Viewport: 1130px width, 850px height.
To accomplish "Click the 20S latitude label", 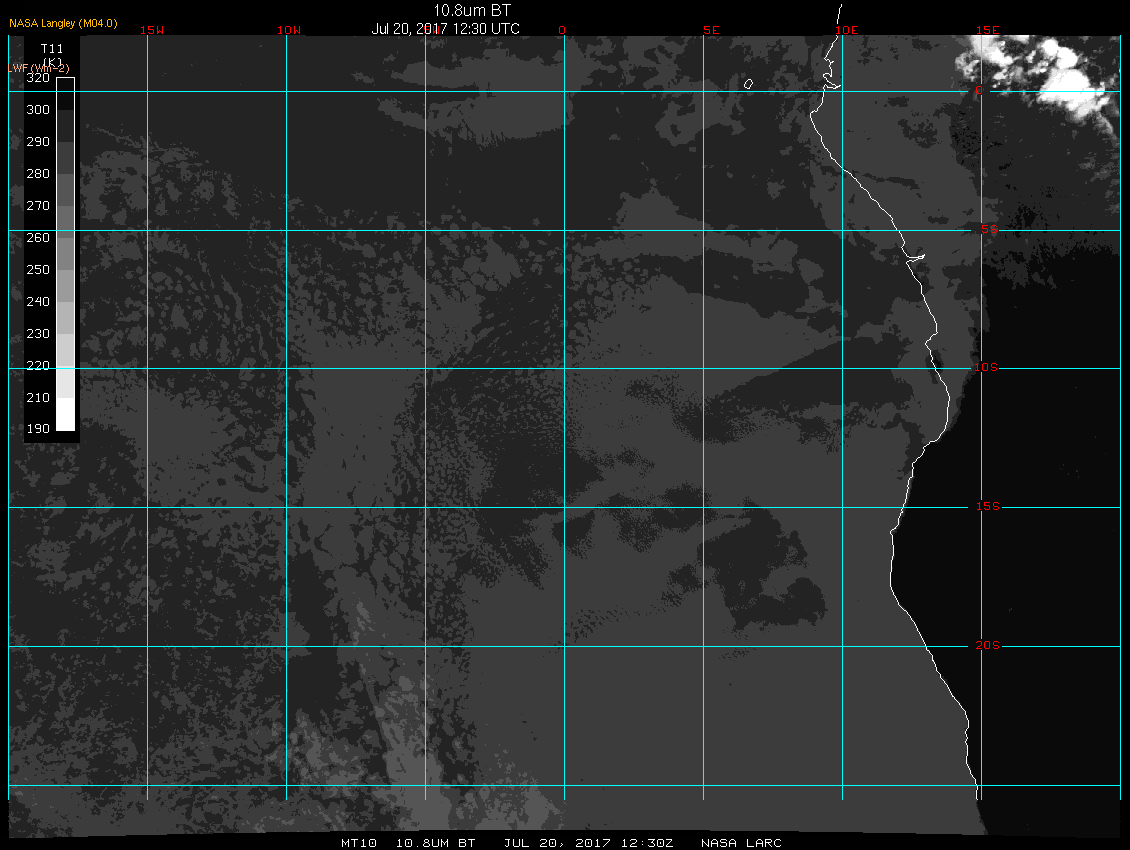I will point(987,645).
